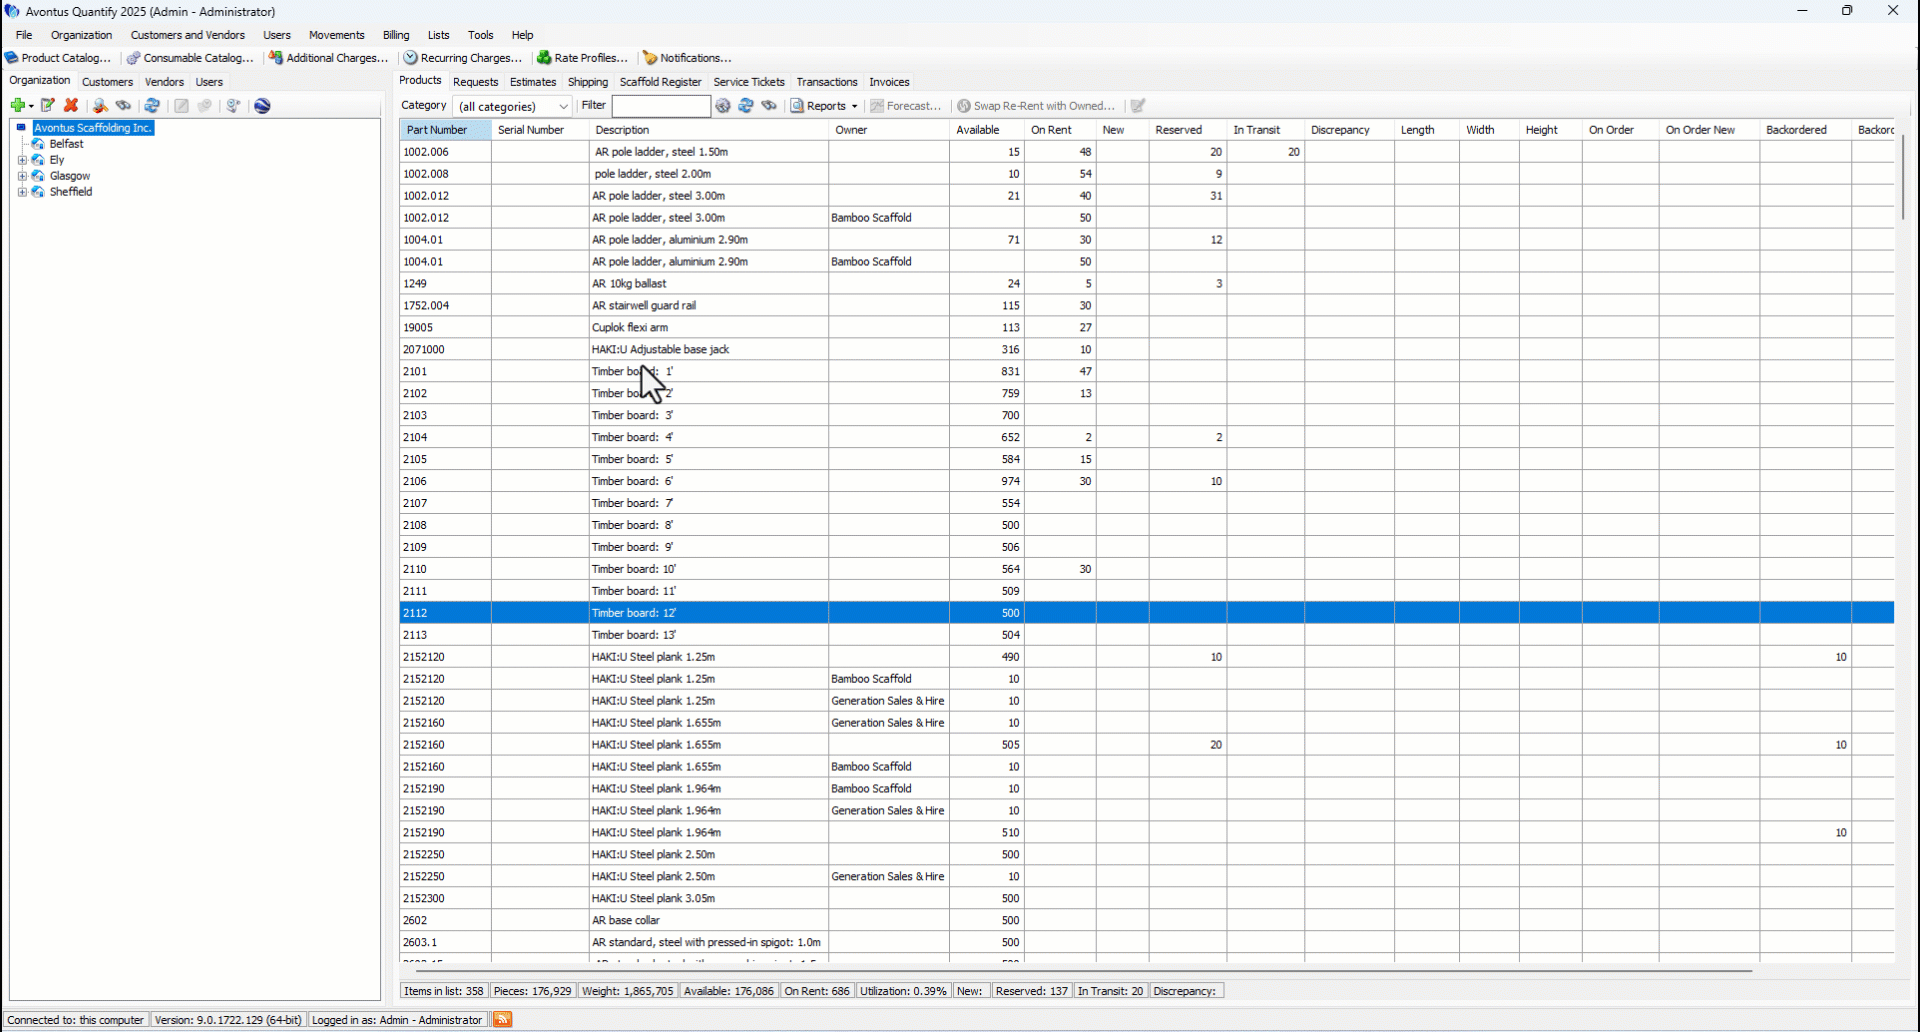Switch to the Customers tab in left panel

pos(107,82)
